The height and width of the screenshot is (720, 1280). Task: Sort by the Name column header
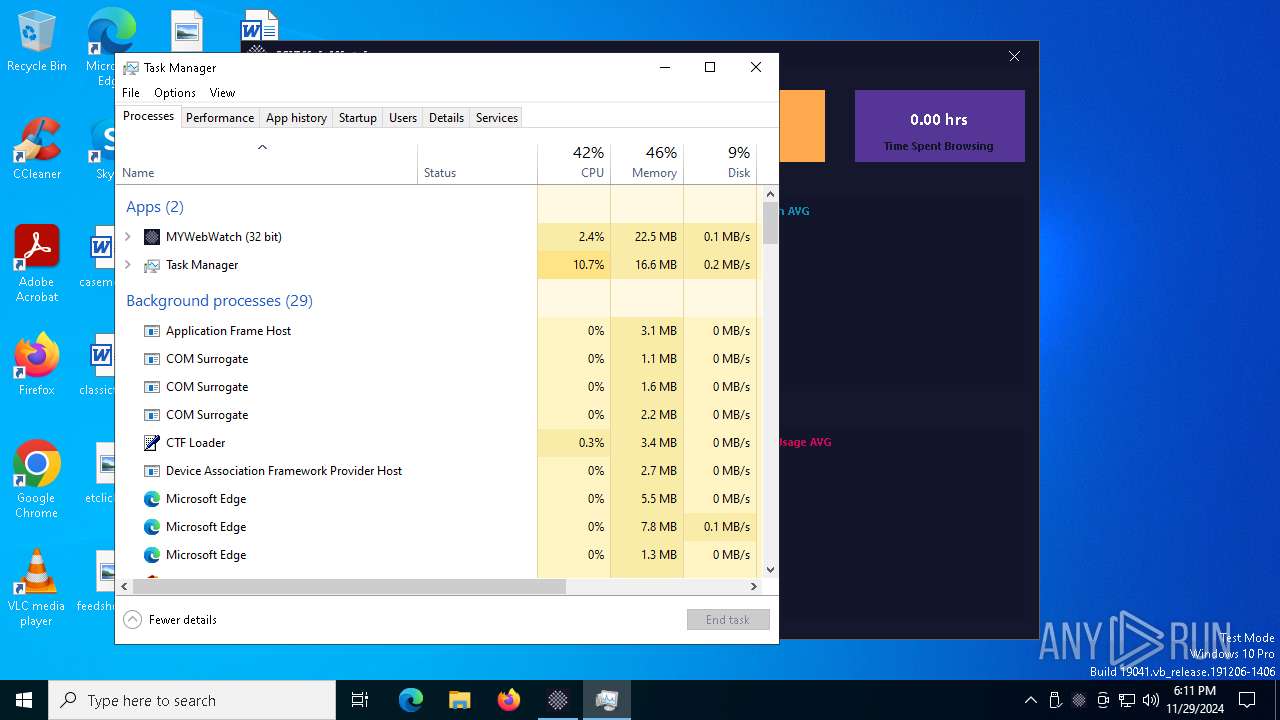click(x=266, y=163)
